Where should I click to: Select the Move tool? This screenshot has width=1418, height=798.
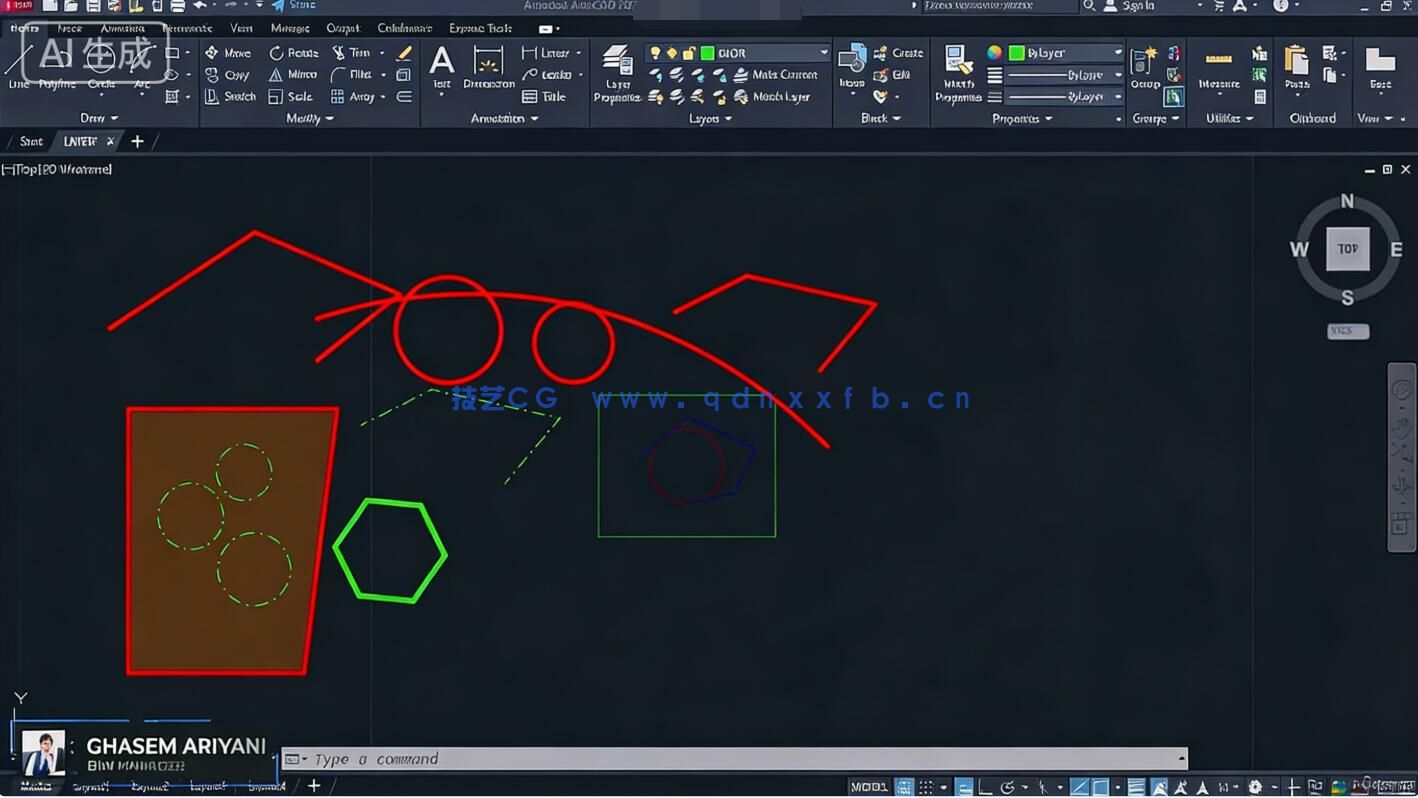tap(230, 52)
